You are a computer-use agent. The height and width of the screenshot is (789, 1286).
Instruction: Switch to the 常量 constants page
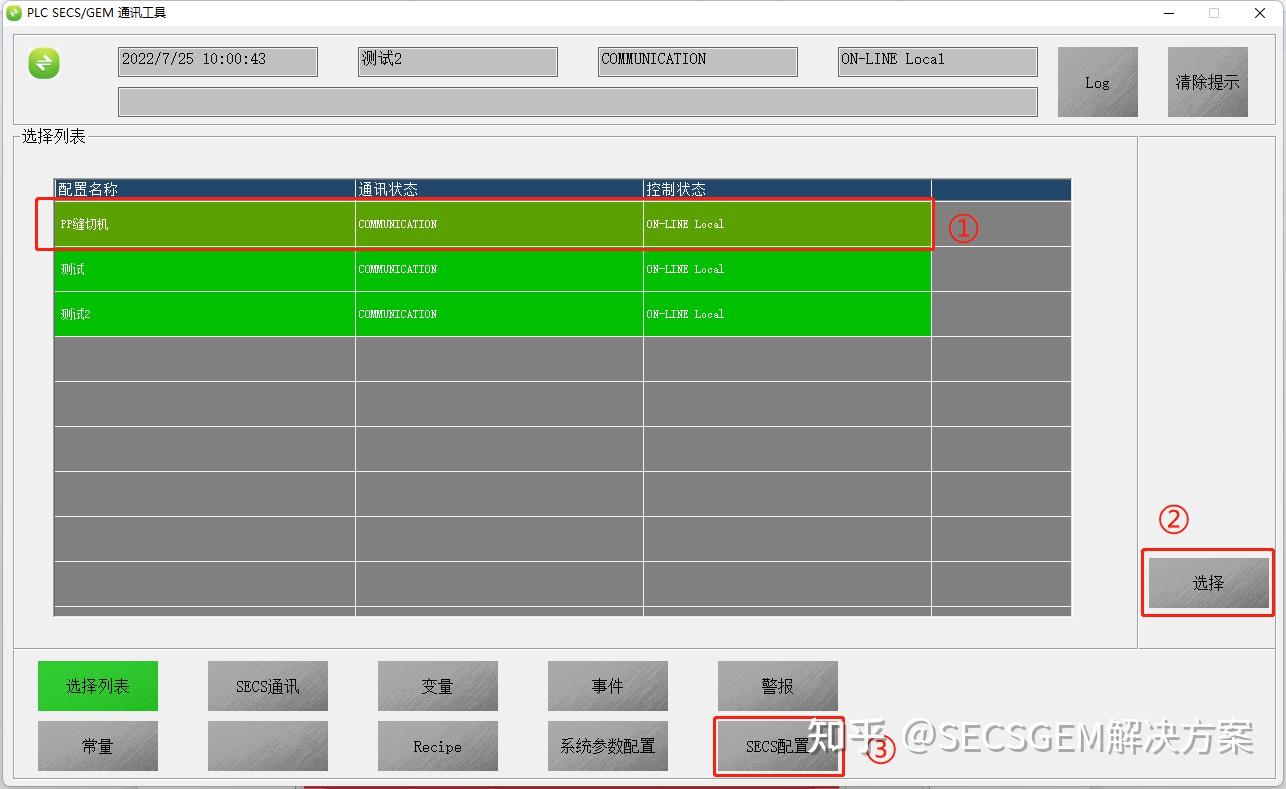97,746
